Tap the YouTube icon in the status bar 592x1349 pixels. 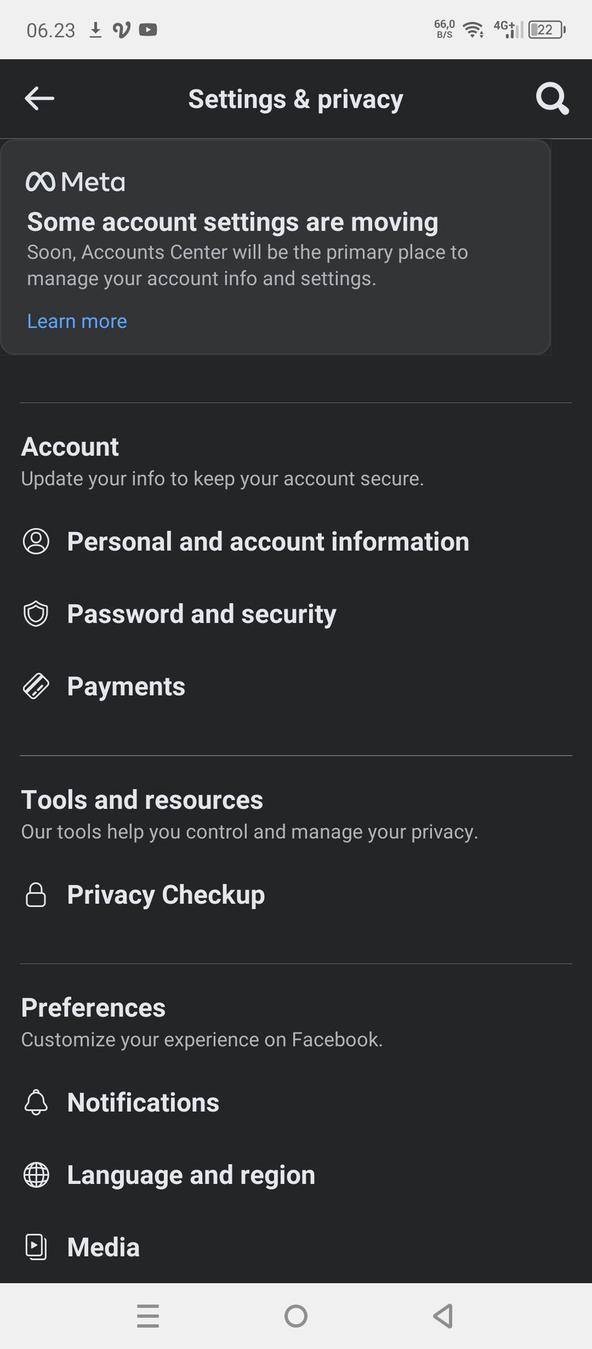(146, 30)
